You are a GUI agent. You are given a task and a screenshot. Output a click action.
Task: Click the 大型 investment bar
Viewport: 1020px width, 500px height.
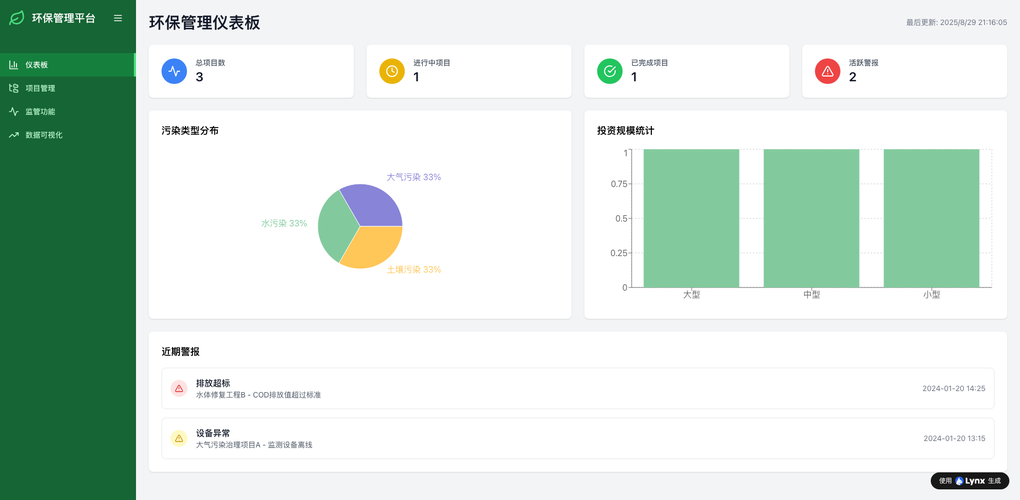point(691,218)
